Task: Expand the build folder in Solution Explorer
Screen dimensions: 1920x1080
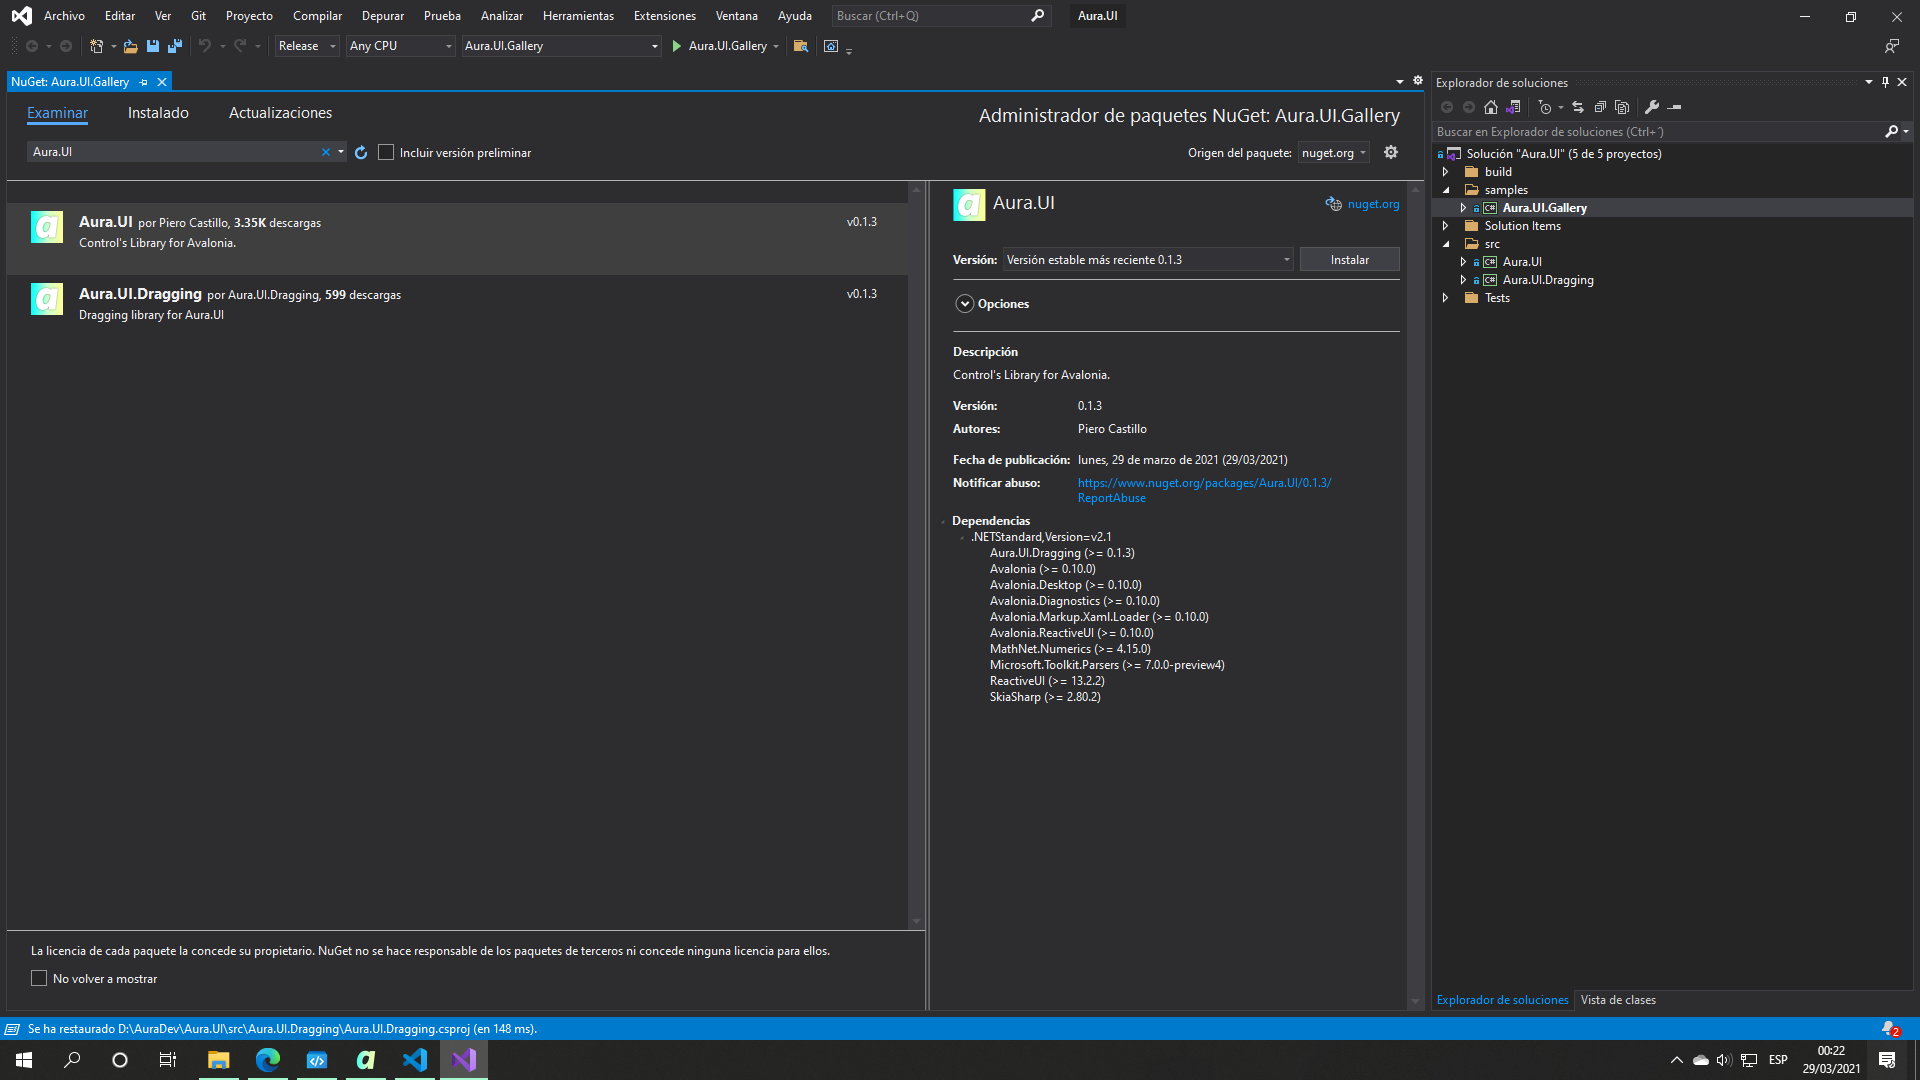Action: (1446, 172)
